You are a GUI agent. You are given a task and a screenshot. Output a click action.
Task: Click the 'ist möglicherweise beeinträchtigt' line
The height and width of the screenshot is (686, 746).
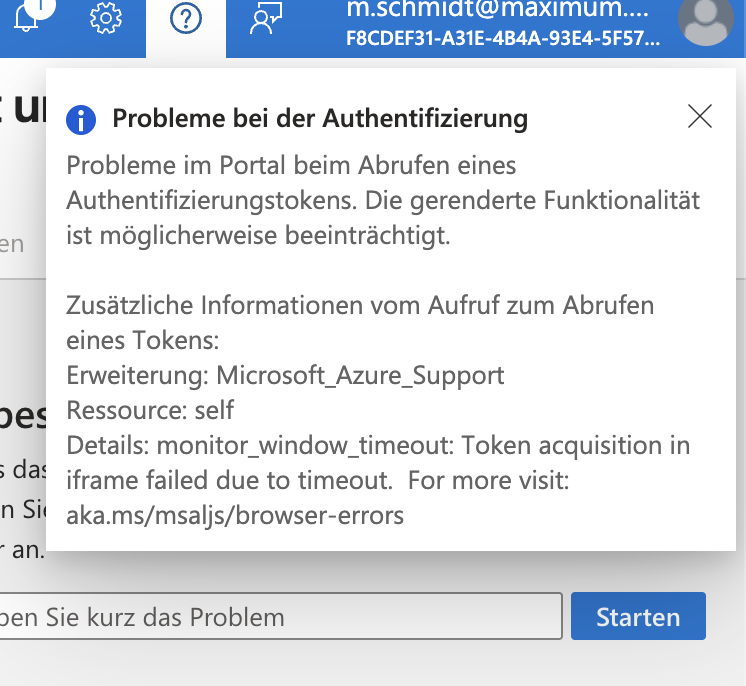(258, 235)
